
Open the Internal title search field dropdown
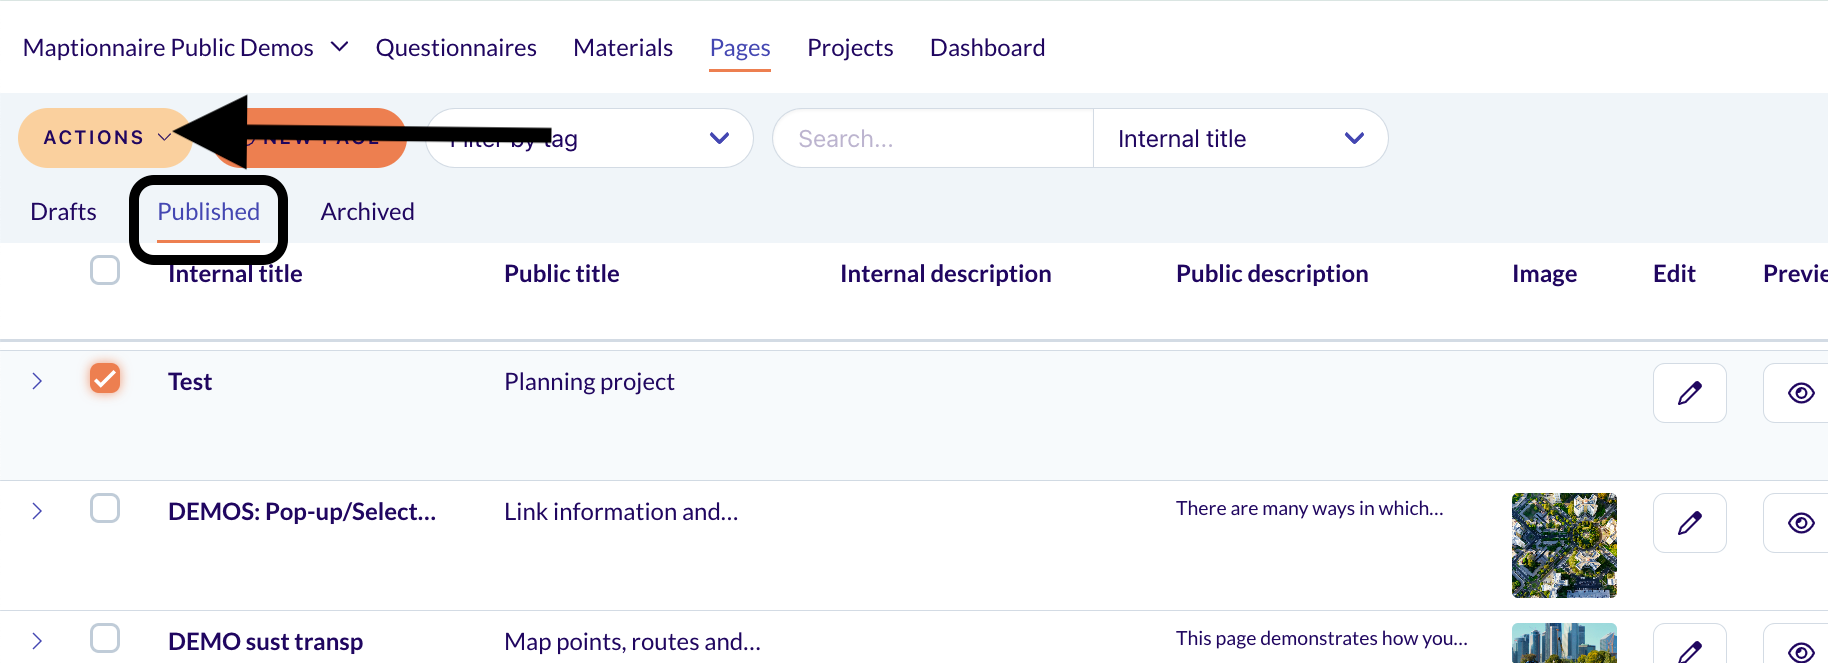tap(1240, 138)
